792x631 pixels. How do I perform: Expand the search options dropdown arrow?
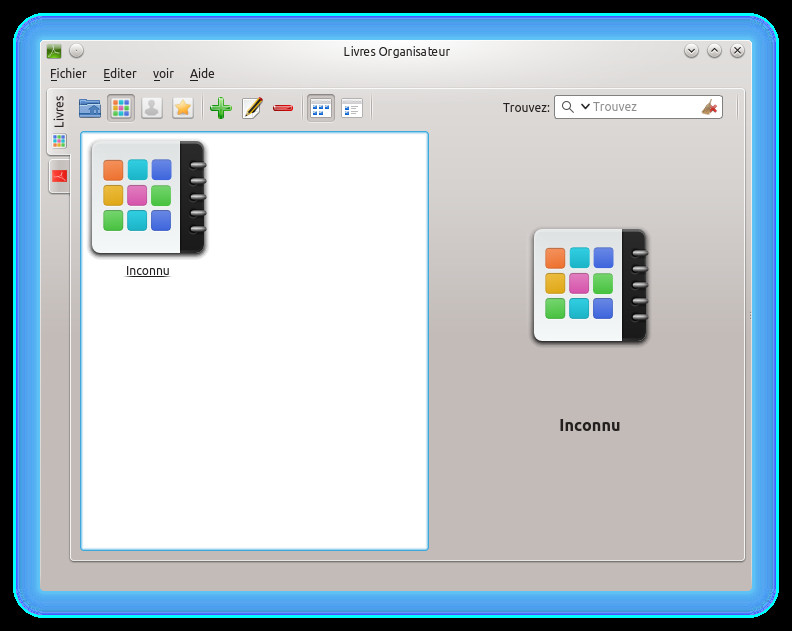click(585, 107)
